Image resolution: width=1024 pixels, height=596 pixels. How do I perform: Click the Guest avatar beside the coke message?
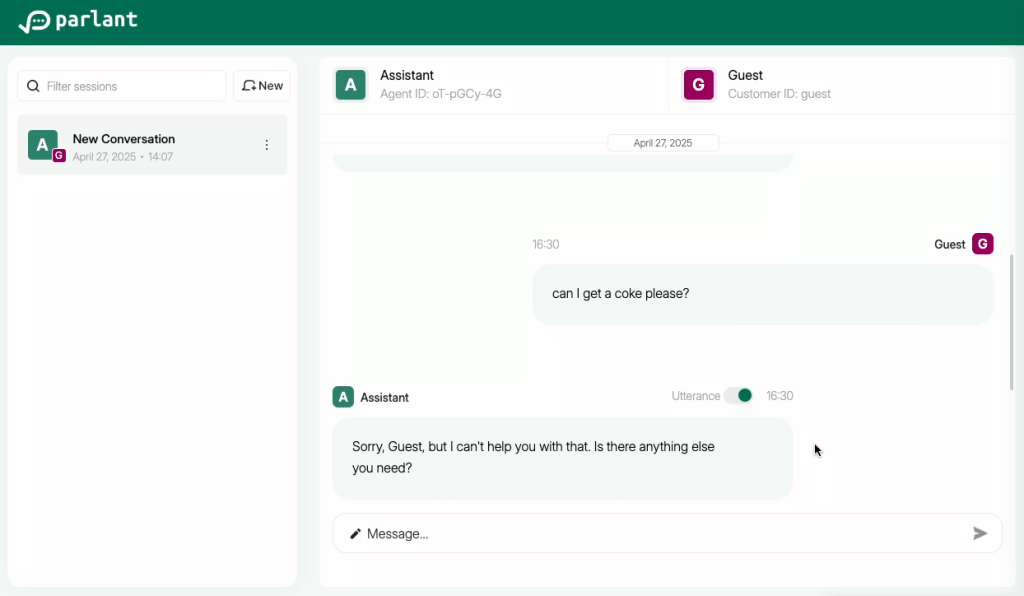click(x=982, y=244)
